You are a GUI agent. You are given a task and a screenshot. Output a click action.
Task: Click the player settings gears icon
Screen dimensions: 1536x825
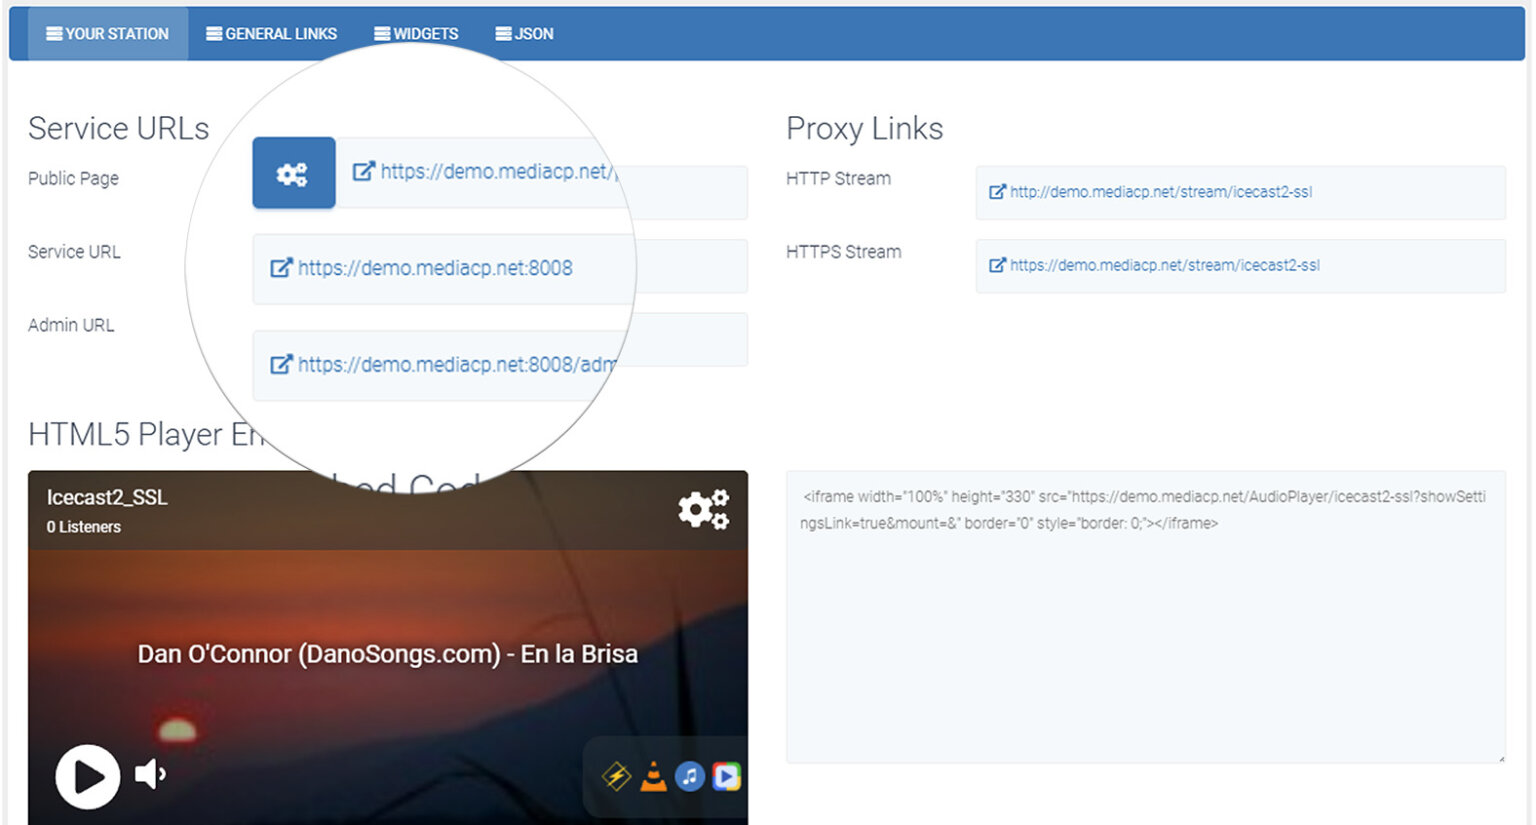pyautogui.click(x=703, y=509)
